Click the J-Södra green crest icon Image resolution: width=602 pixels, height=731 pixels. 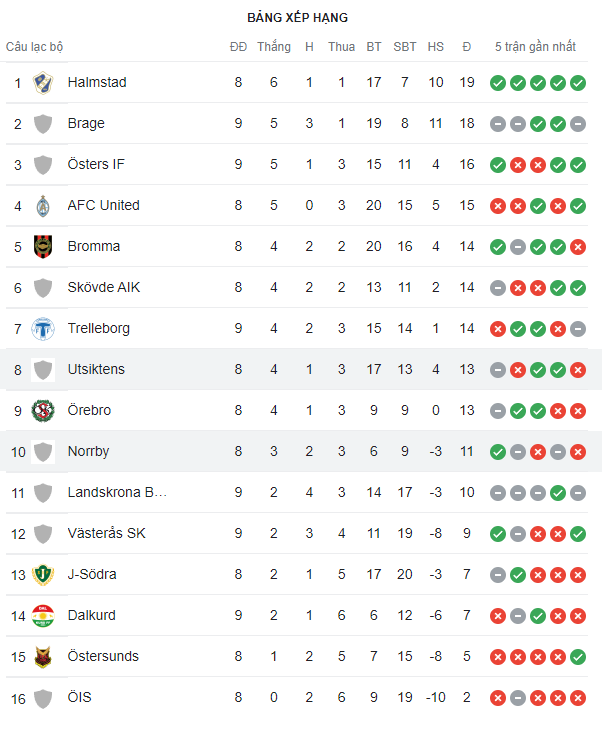coord(42,574)
